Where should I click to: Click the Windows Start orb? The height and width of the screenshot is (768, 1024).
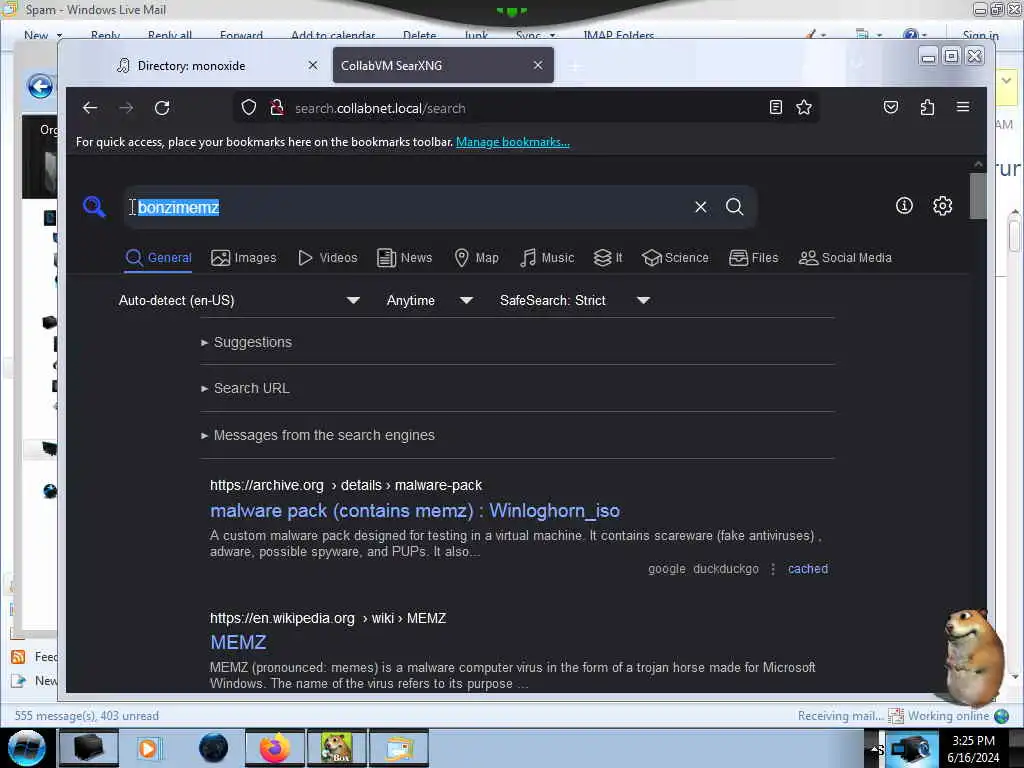point(27,748)
